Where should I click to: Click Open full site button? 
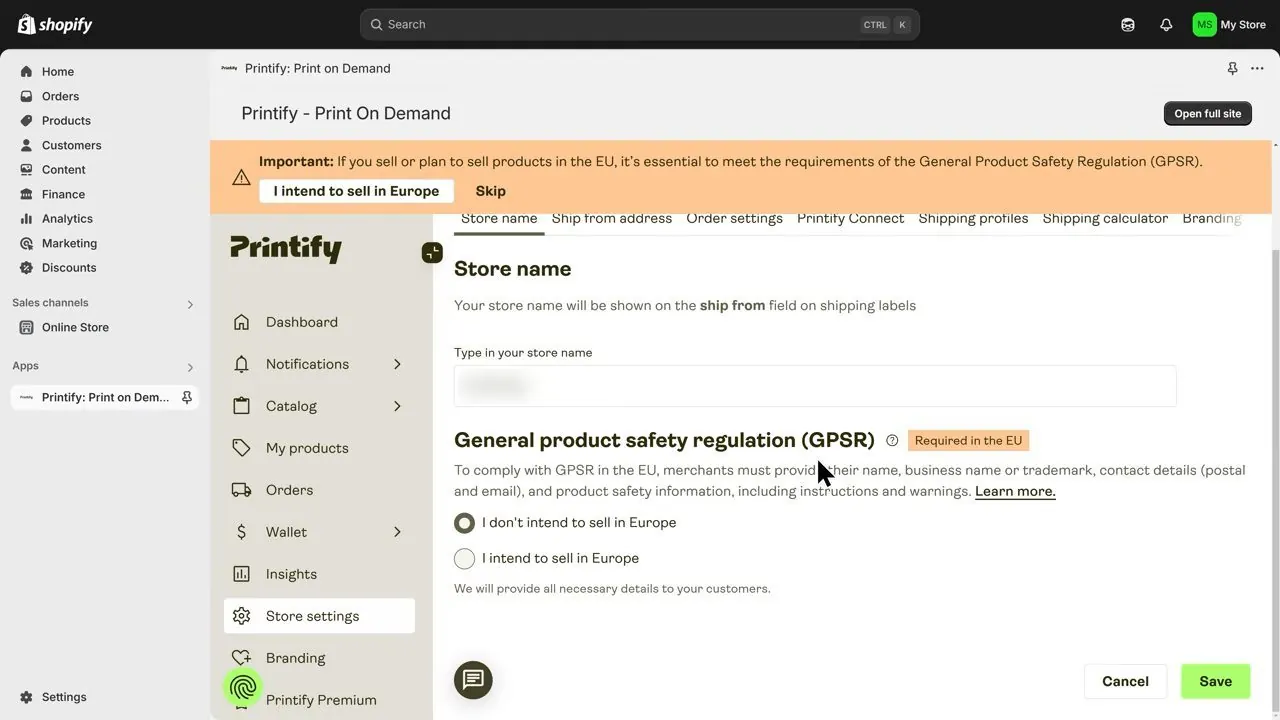coord(1207,113)
